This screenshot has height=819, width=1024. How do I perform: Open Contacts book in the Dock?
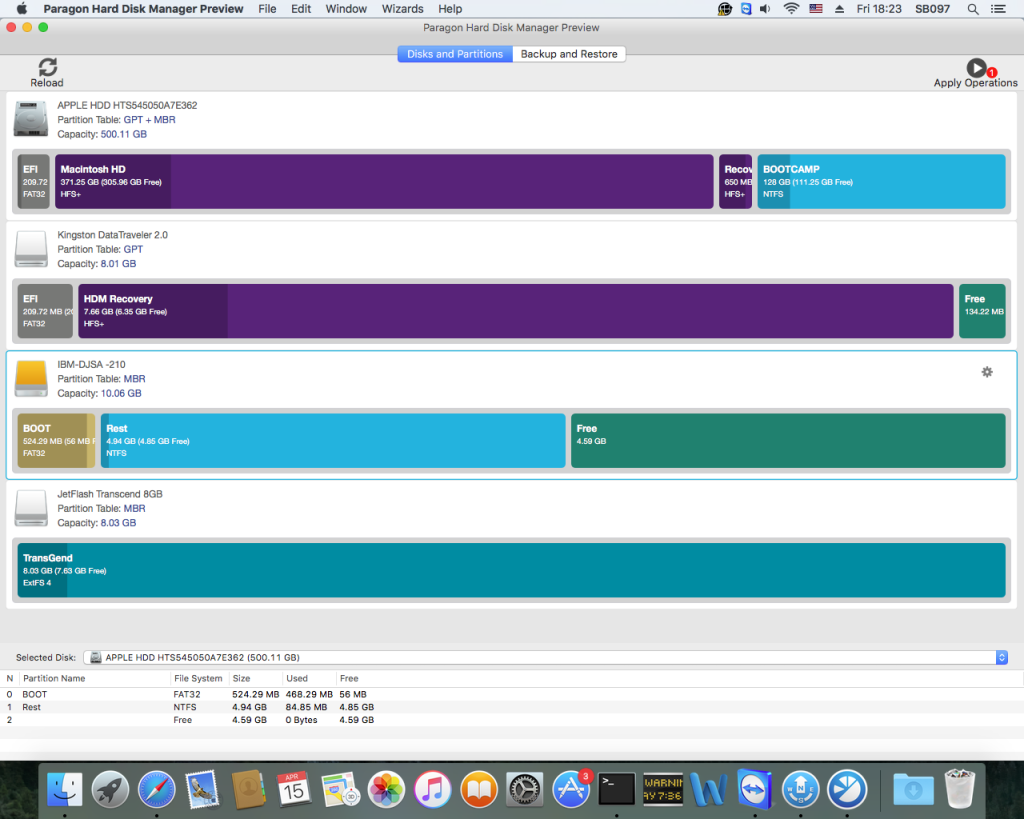tap(248, 789)
